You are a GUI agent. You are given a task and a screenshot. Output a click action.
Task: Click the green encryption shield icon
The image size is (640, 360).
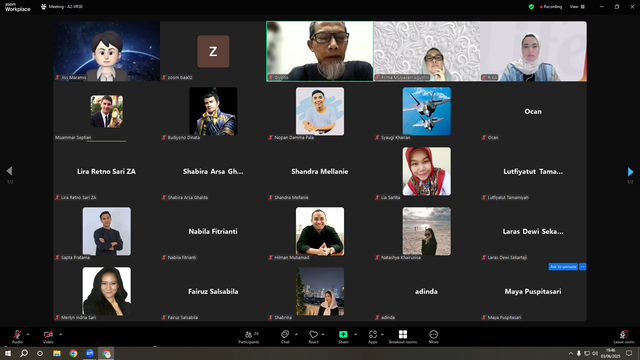pyautogui.click(x=531, y=7)
